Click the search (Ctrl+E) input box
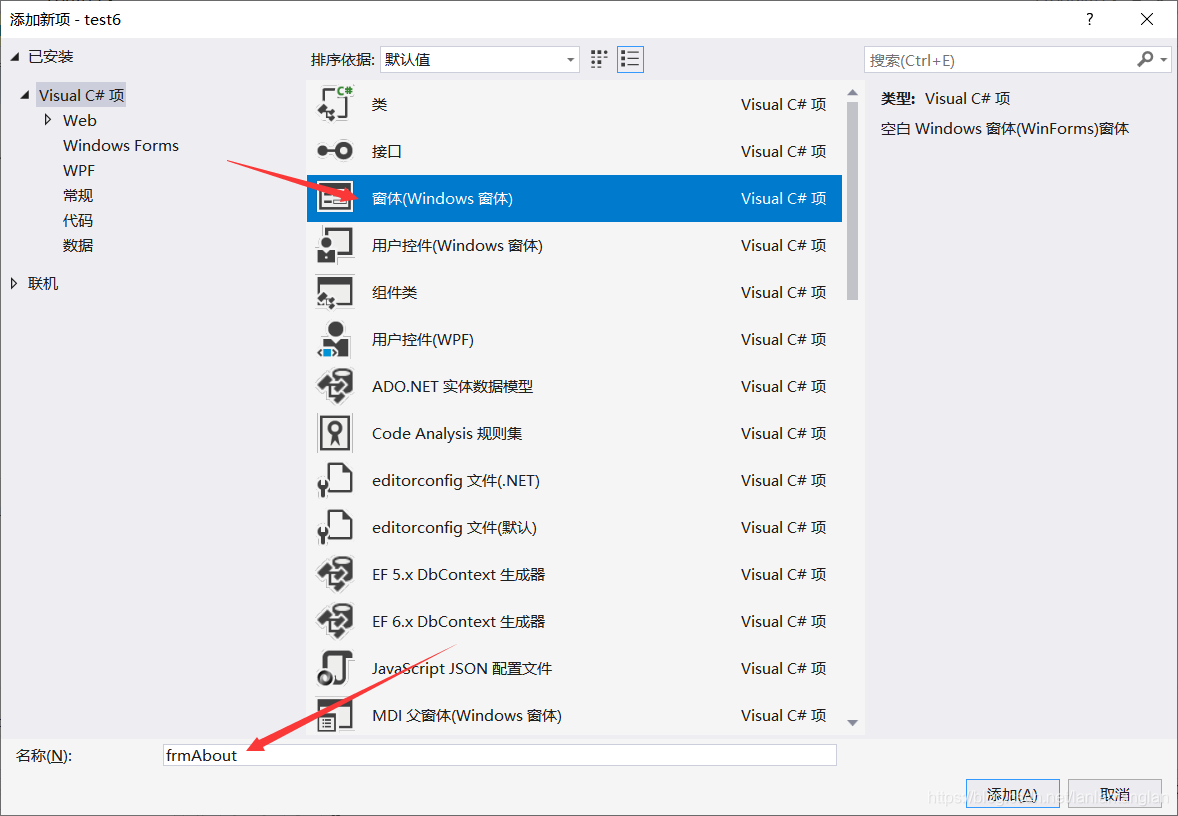This screenshot has width=1178, height=816. tap(999, 60)
